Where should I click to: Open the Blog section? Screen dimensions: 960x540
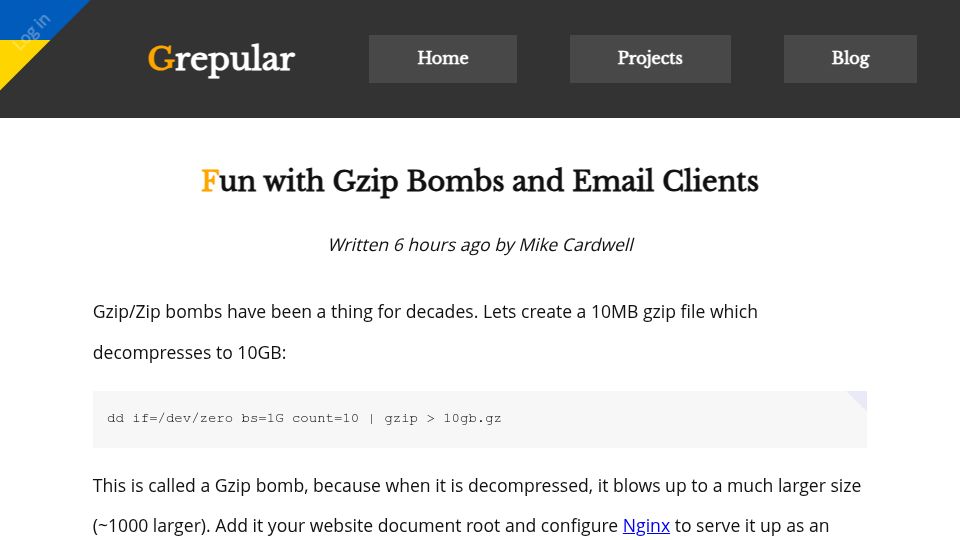[x=850, y=59]
